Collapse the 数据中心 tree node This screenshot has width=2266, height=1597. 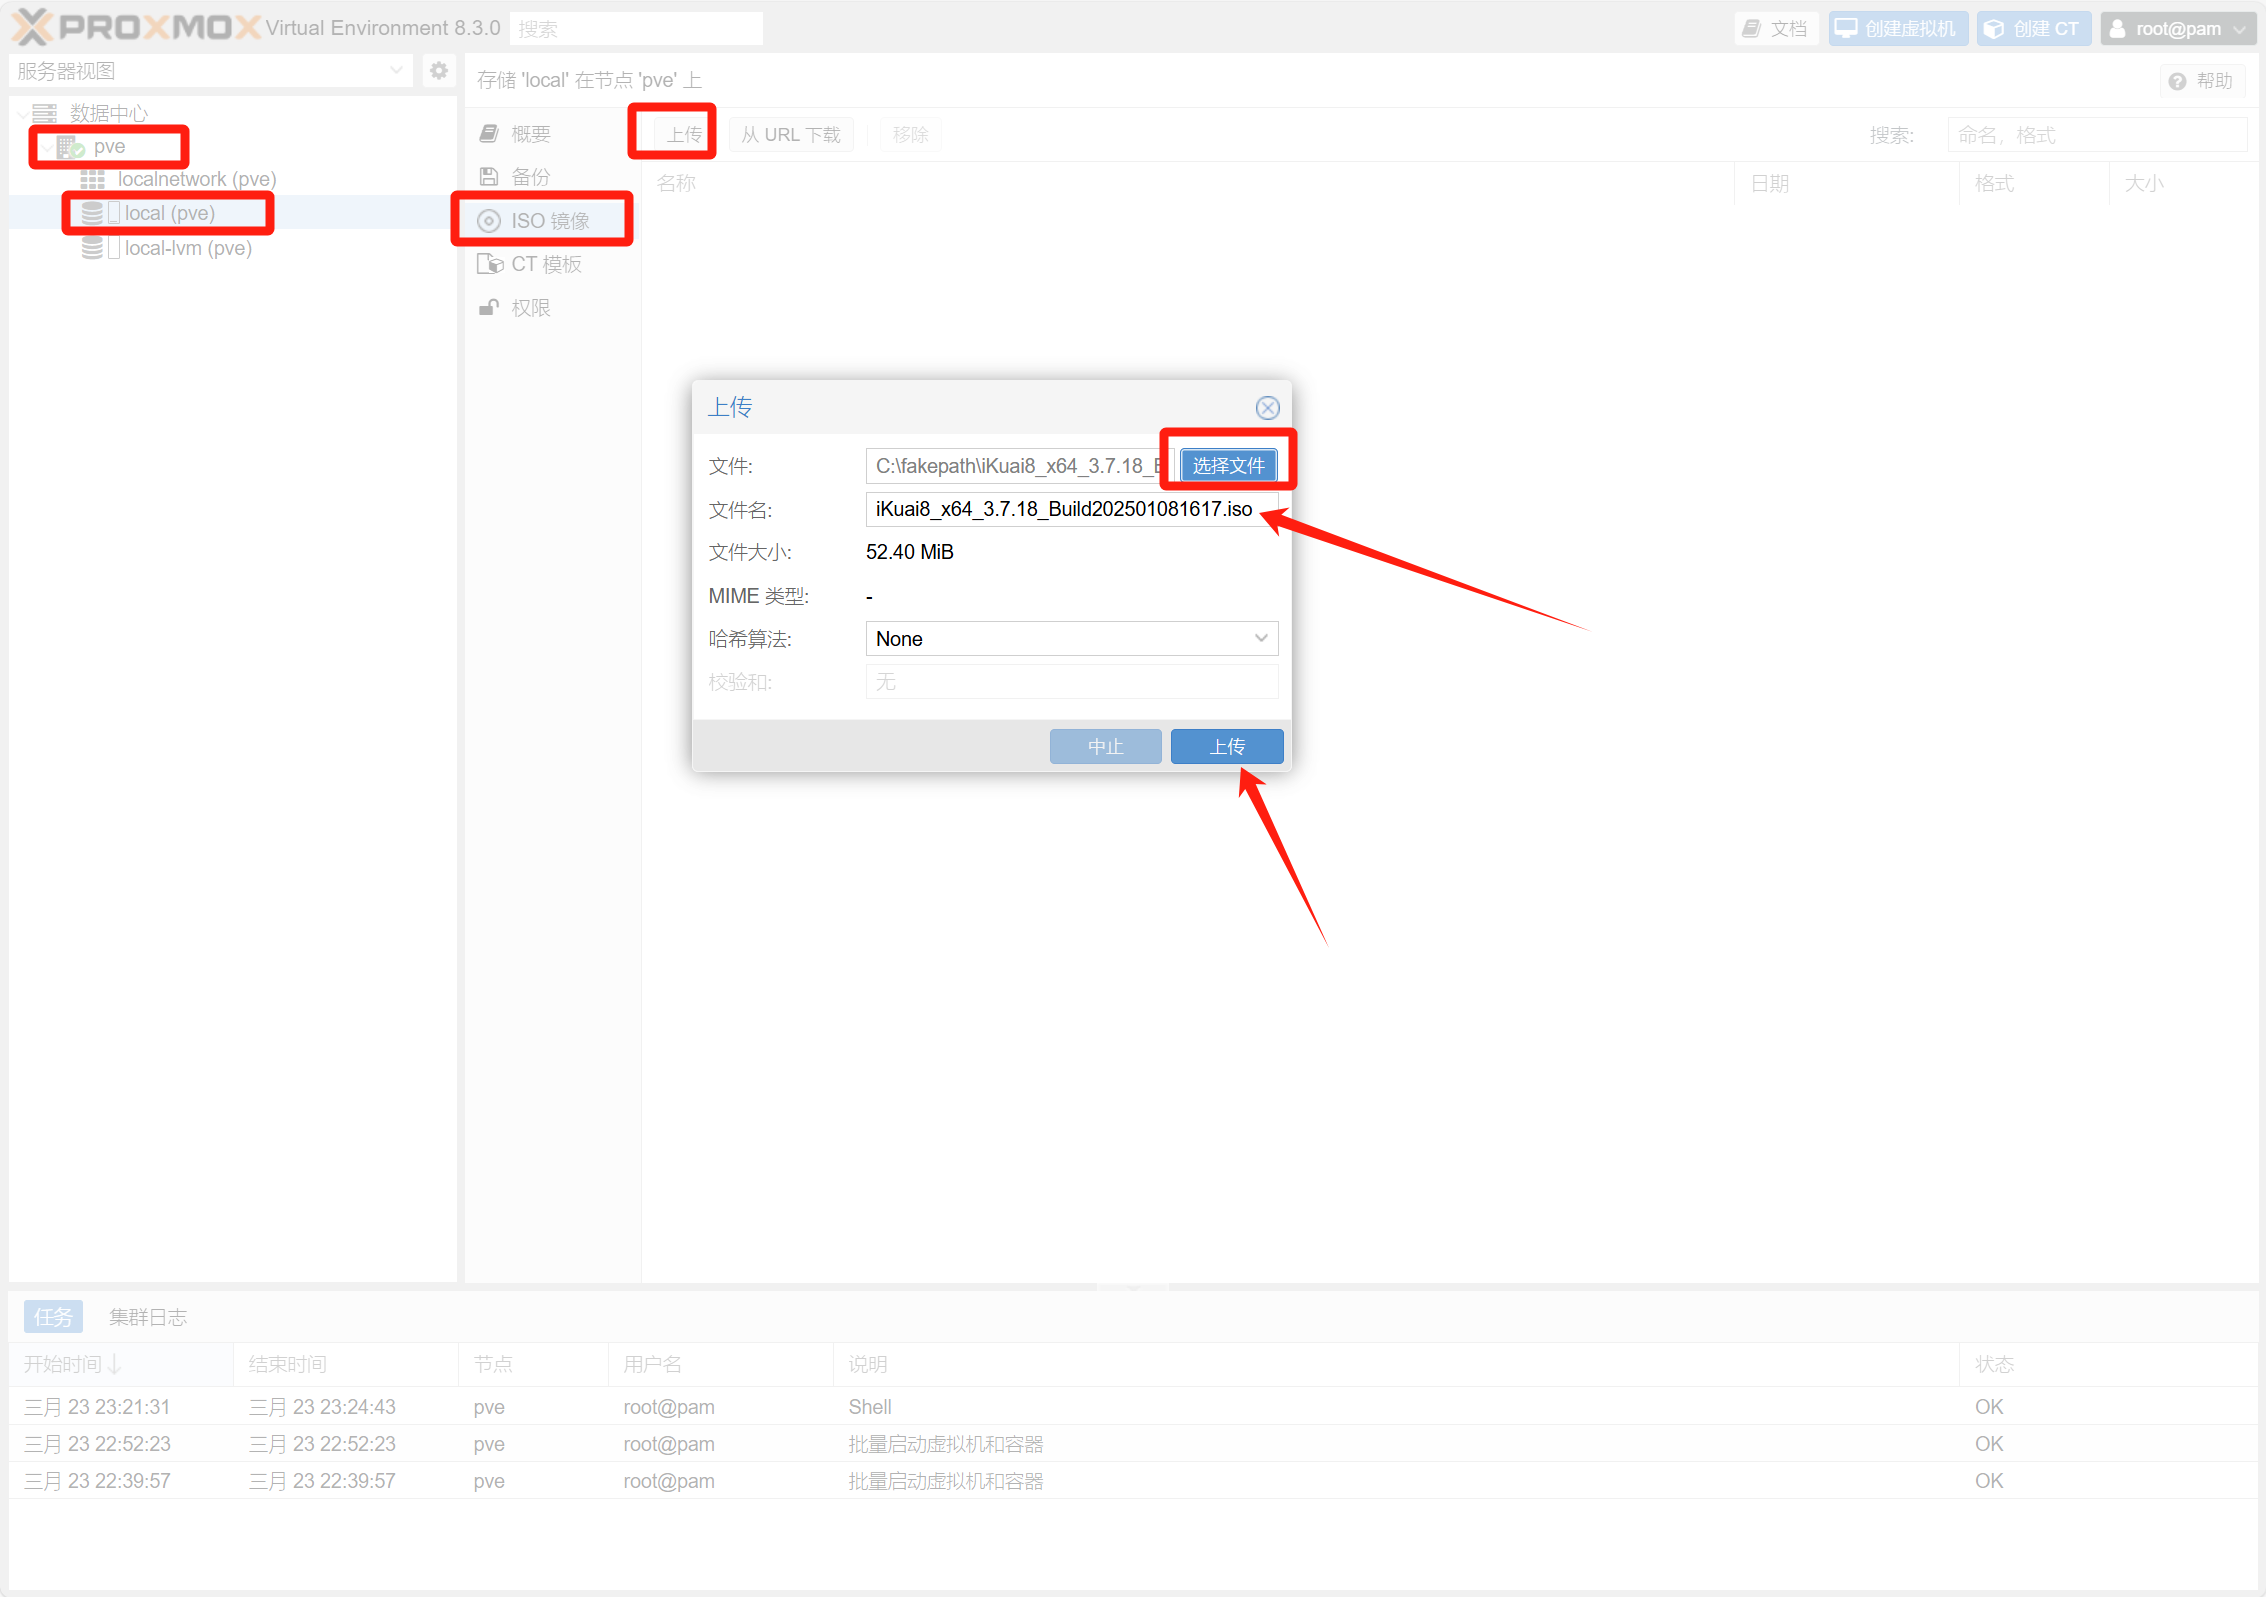[x=22, y=114]
